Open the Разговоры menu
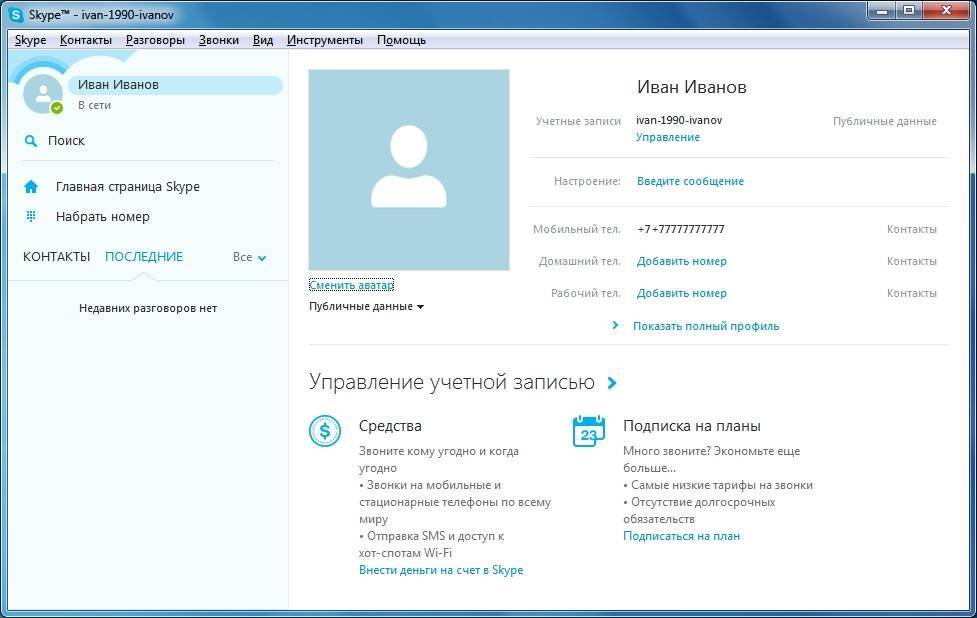This screenshot has width=977, height=618. (155, 40)
